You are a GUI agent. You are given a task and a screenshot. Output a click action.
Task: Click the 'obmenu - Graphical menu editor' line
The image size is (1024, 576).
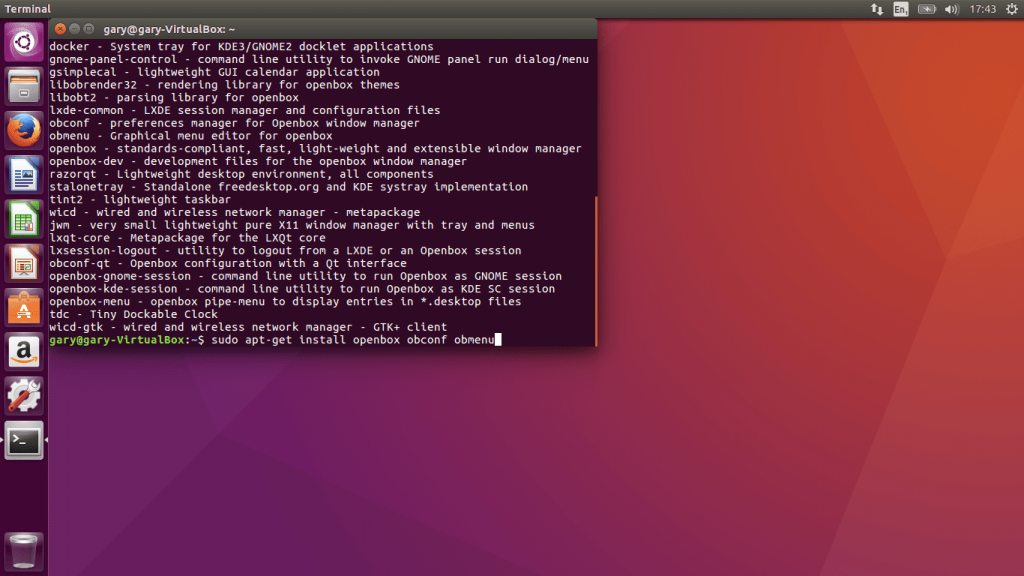pos(191,136)
